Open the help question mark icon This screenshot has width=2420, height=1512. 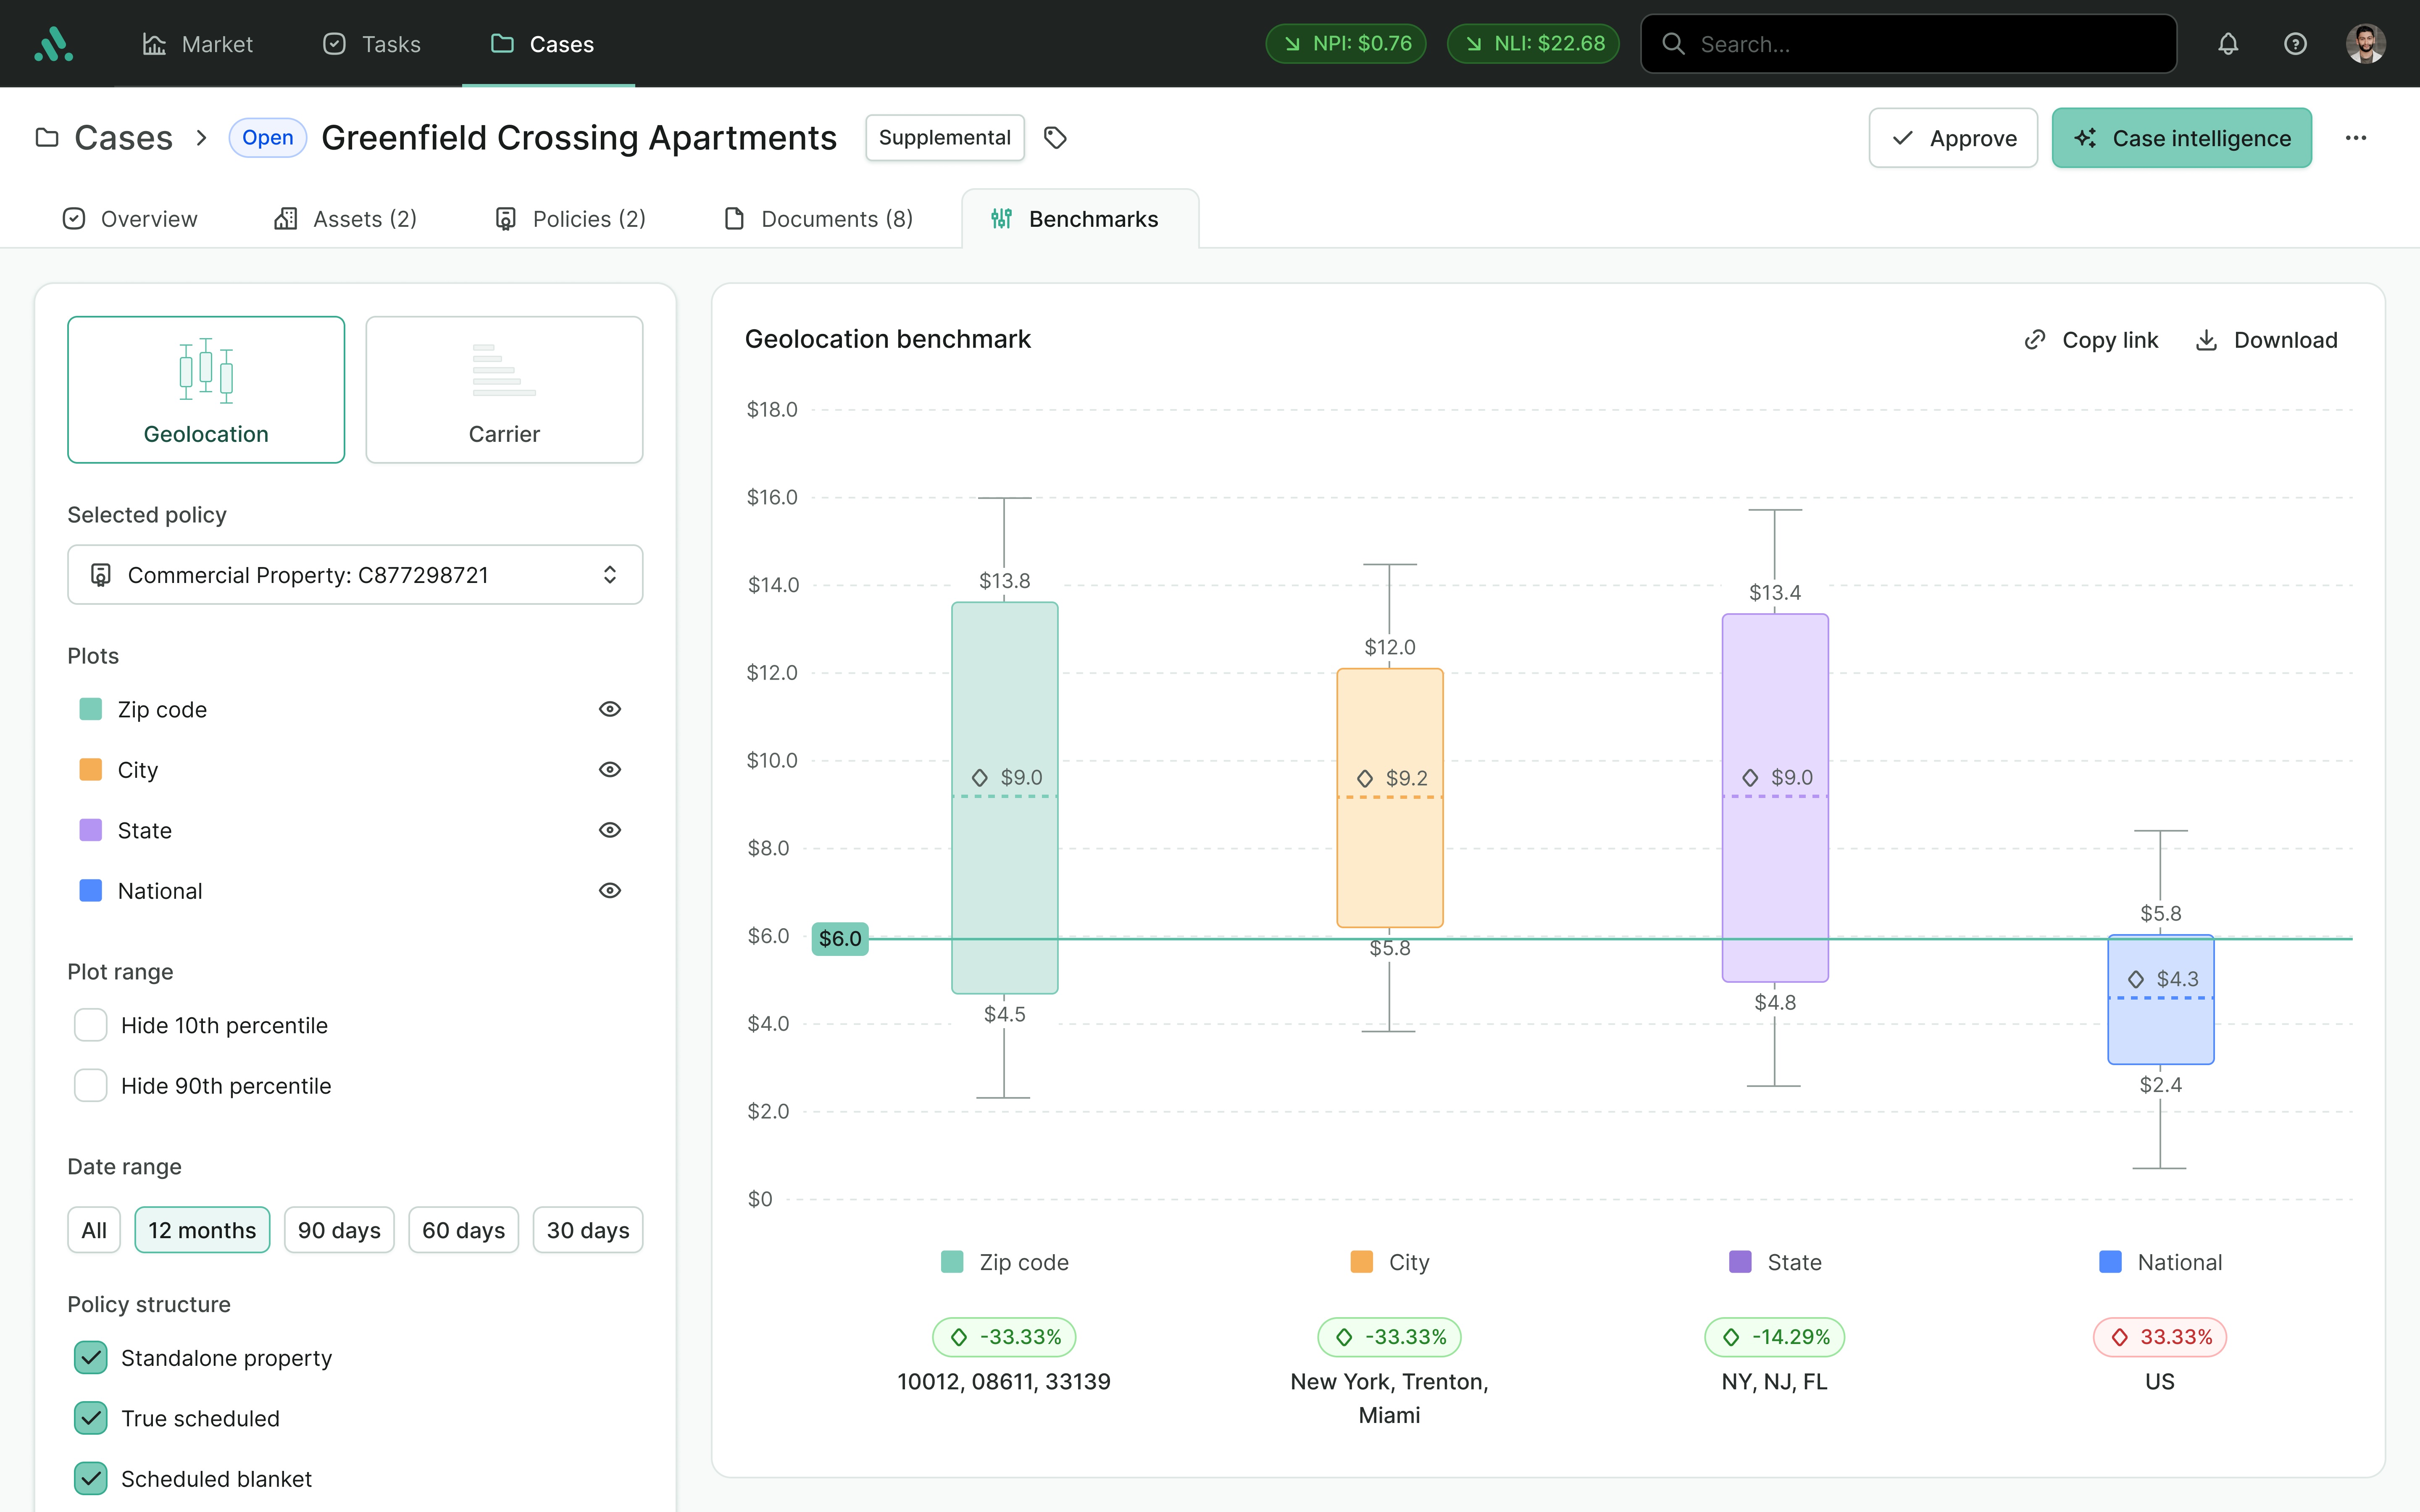[2295, 44]
